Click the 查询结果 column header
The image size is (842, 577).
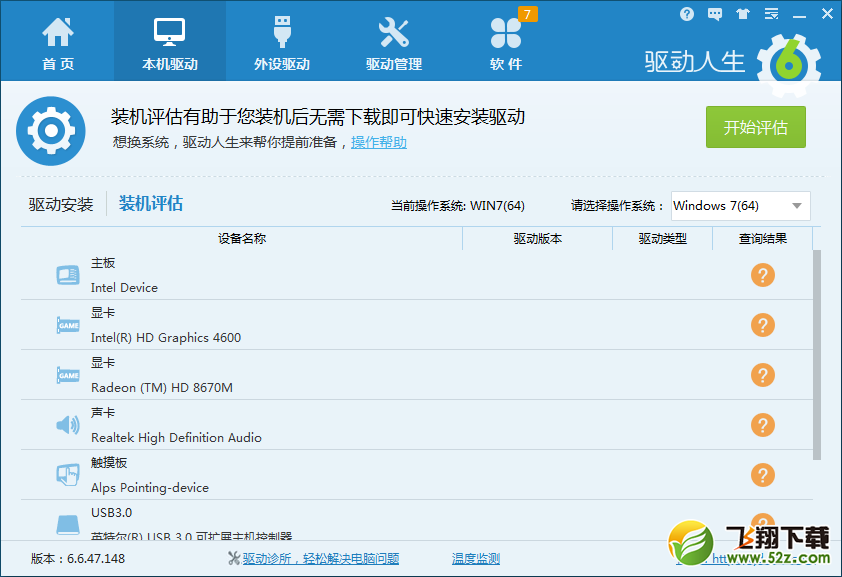[x=763, y=238]
